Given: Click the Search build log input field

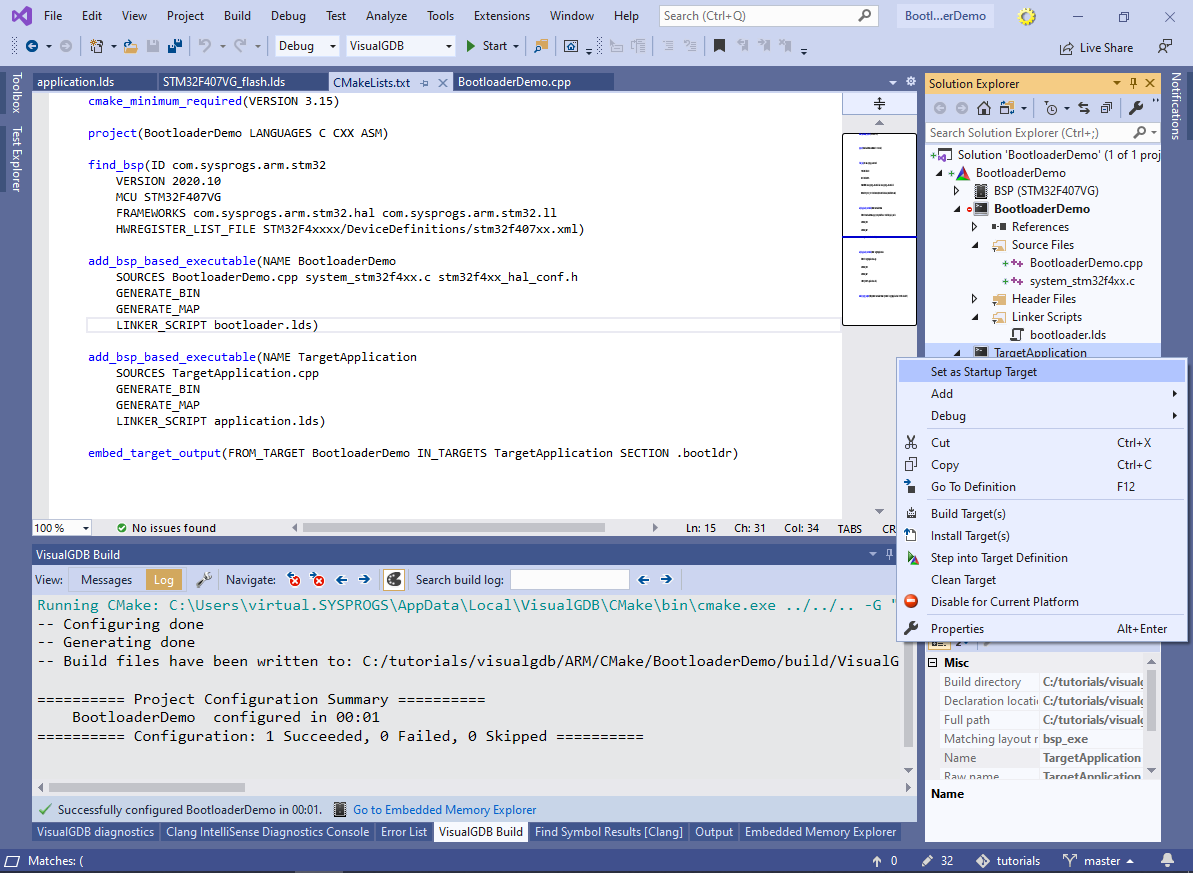Looking at the screenshot, I should 570,580.
